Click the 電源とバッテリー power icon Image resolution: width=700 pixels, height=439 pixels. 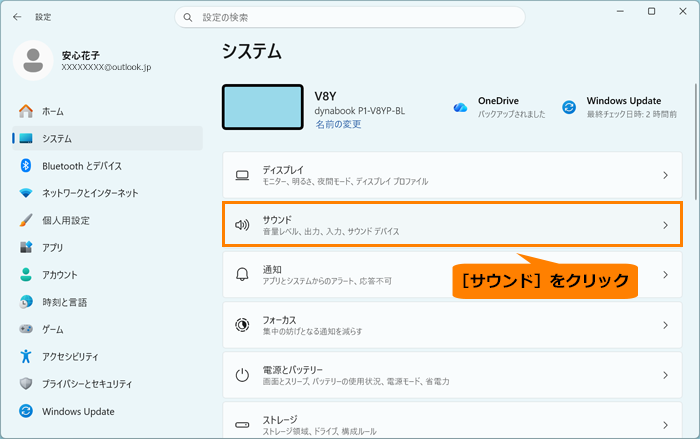tap(242, 375)
